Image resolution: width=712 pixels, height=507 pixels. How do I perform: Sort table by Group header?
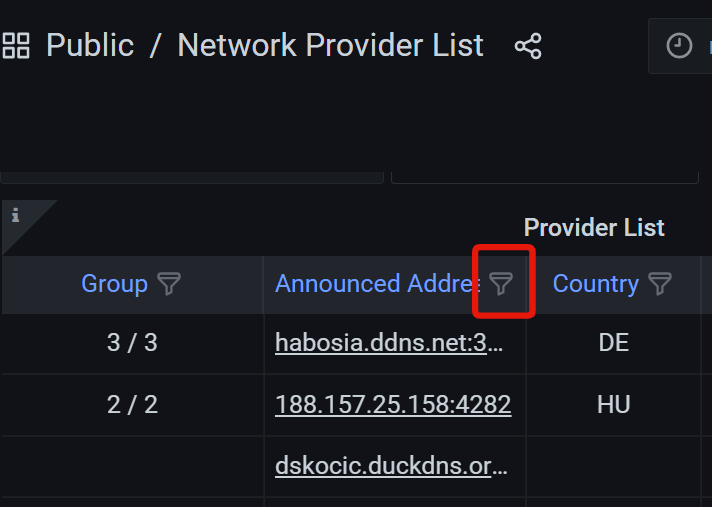tap(114, 284)
